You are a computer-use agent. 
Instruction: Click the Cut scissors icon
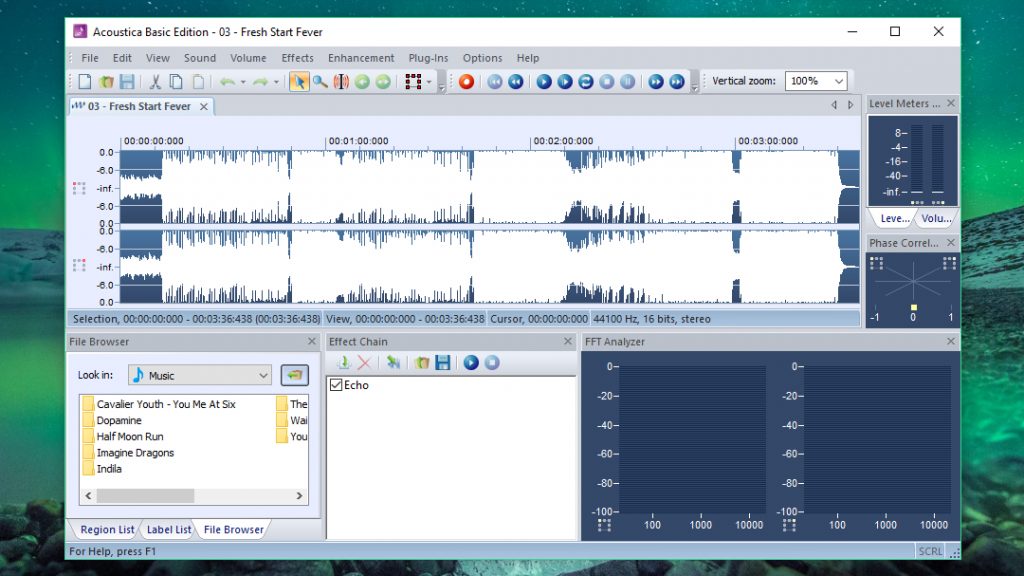click(x=155, y=82)
